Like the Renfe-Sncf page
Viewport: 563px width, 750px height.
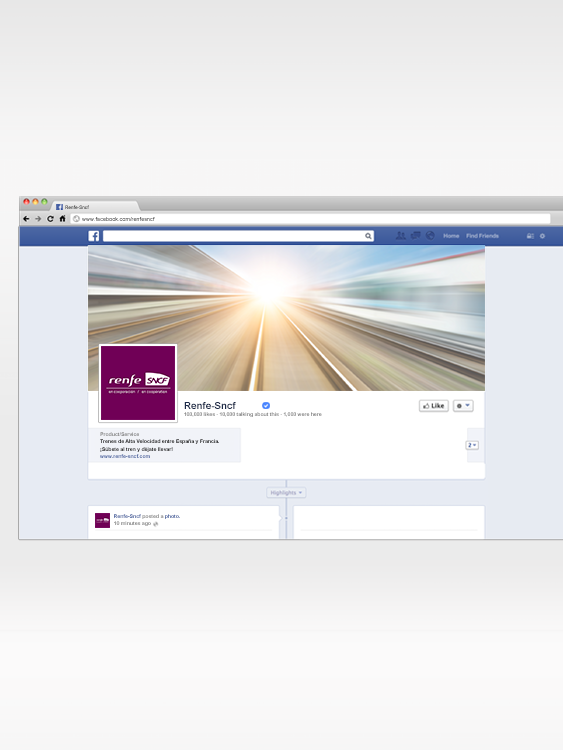click(434, 406)
